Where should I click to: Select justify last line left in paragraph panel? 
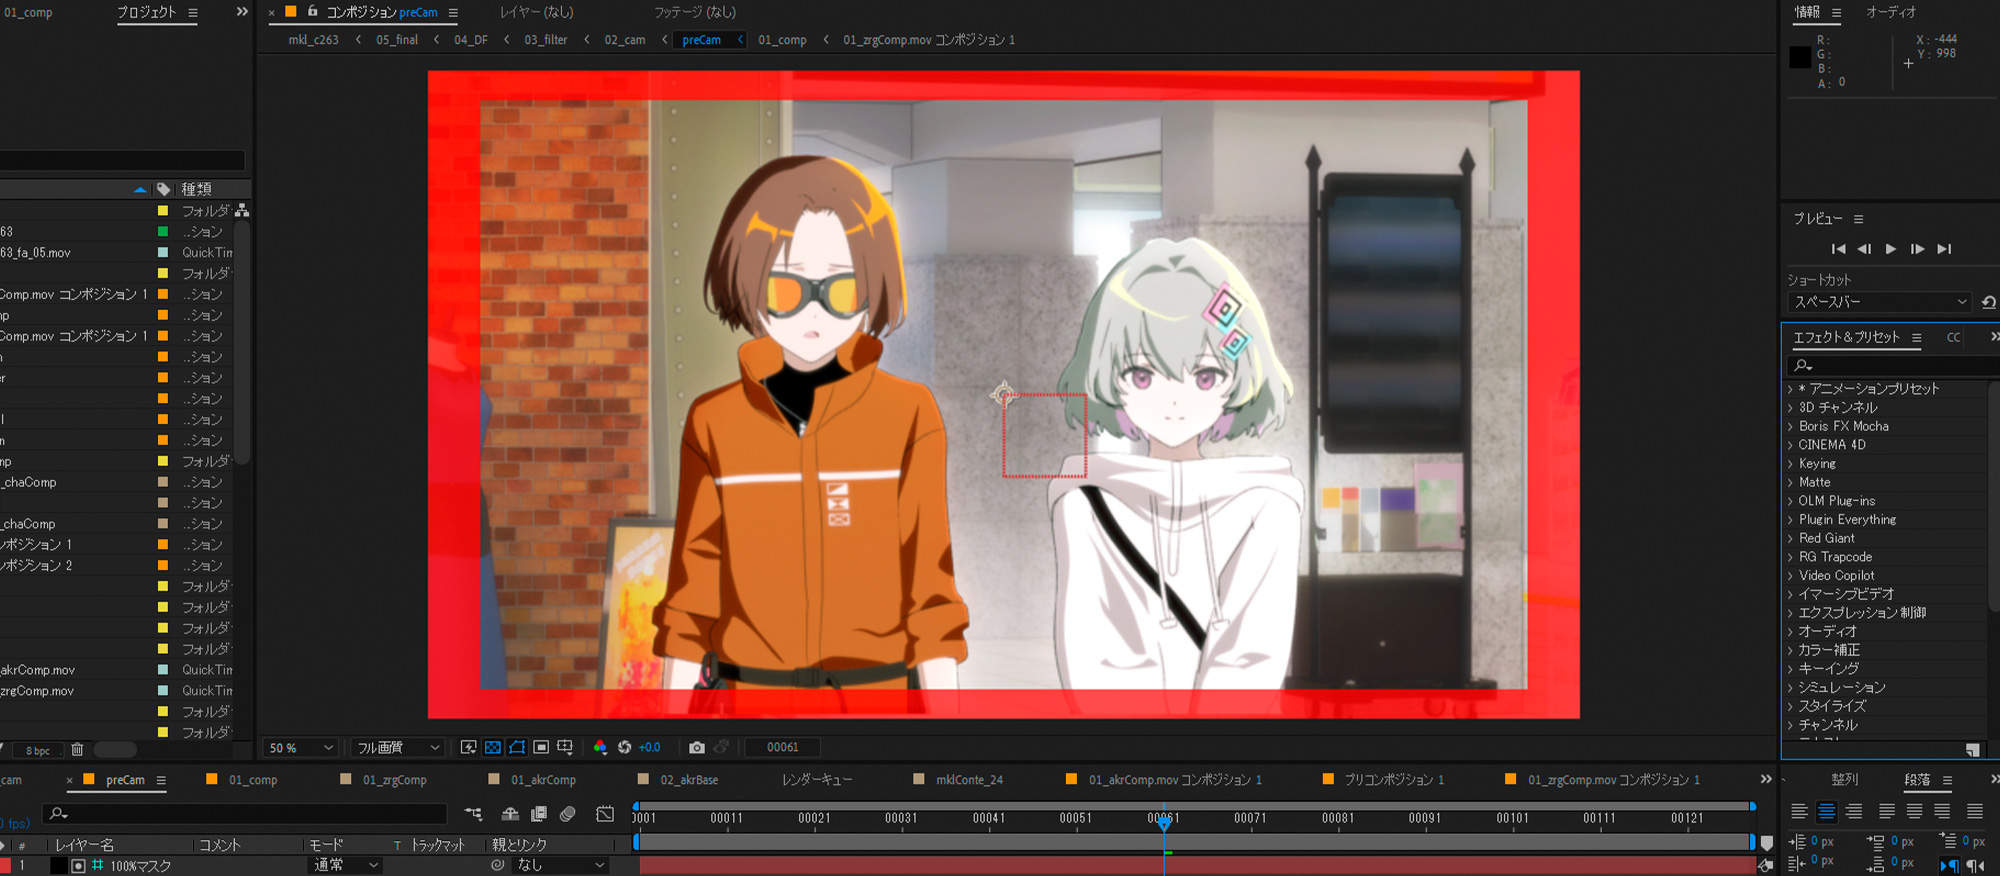(1887, 811)
